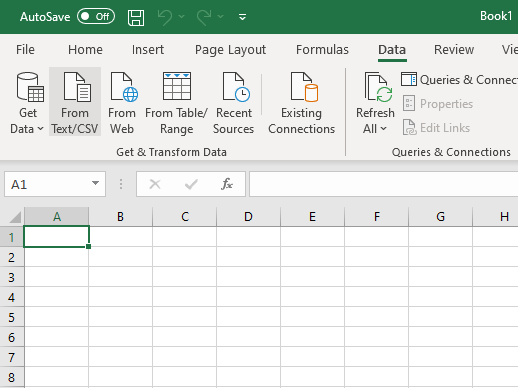This screenshot has height=388, width=518.
Task: Choose From Table/Range
Action: (176, 102)
